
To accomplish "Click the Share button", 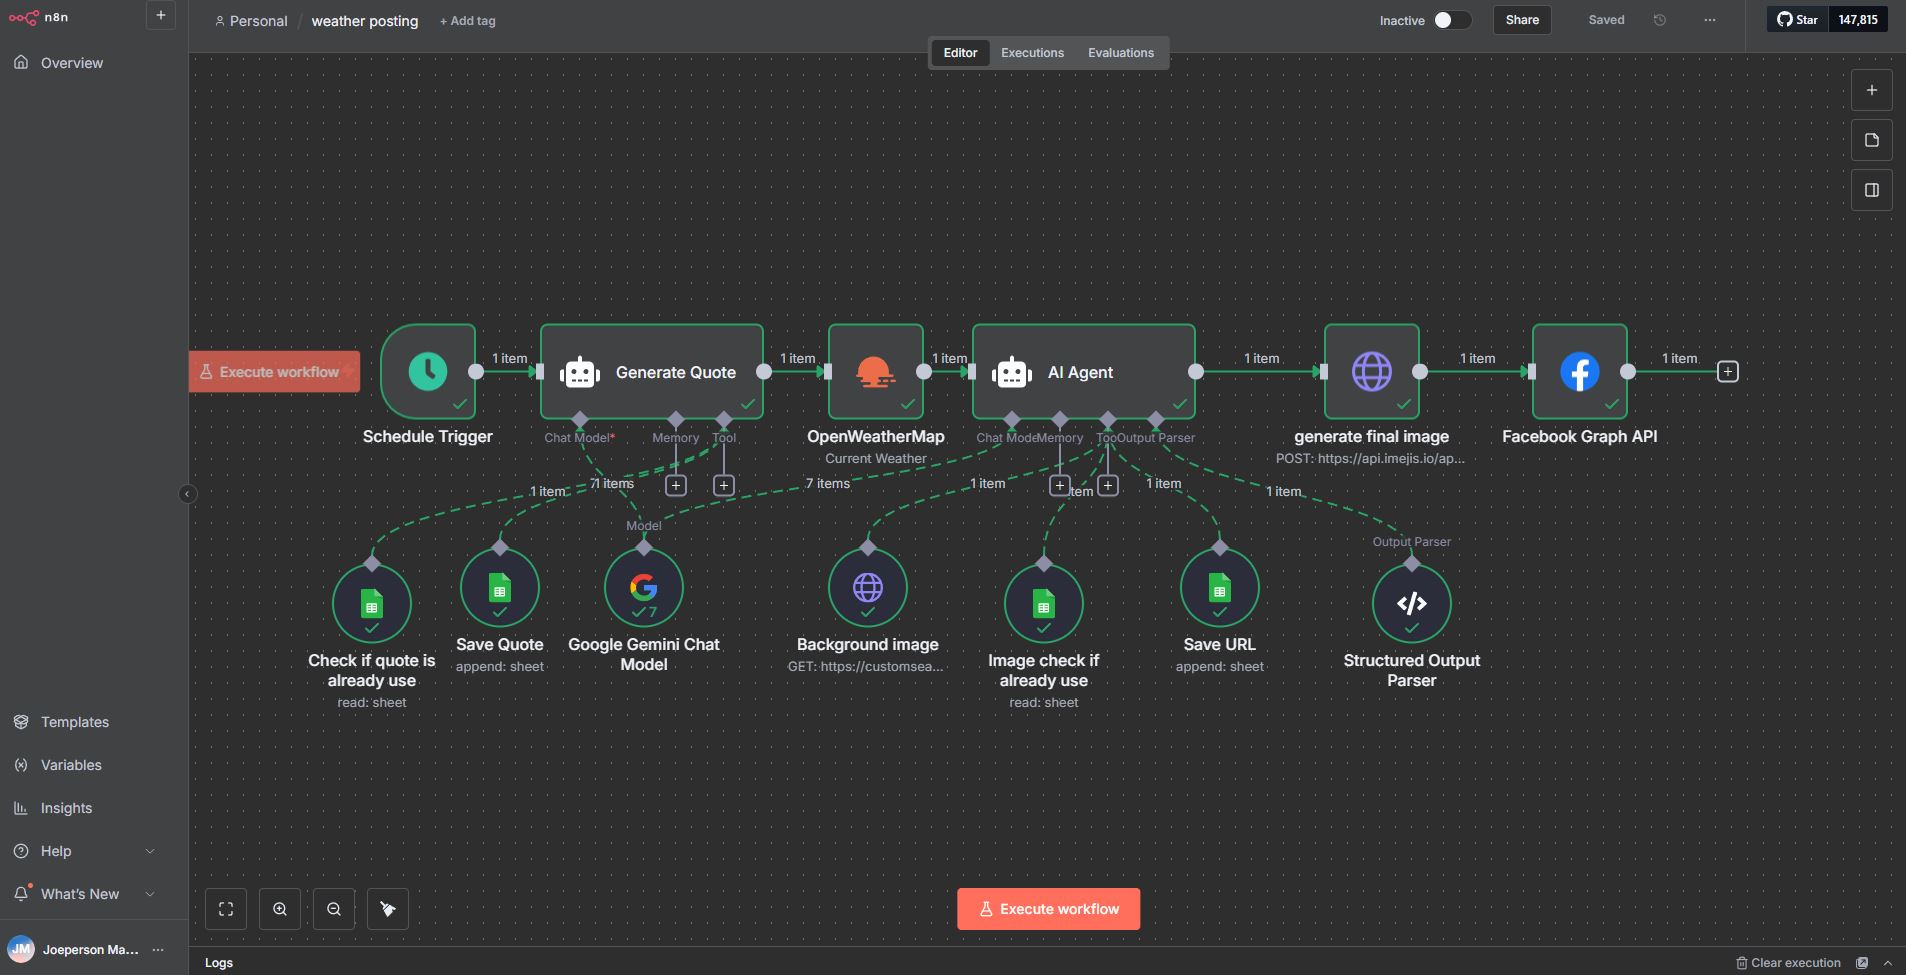I will (x=1522, y=20).
